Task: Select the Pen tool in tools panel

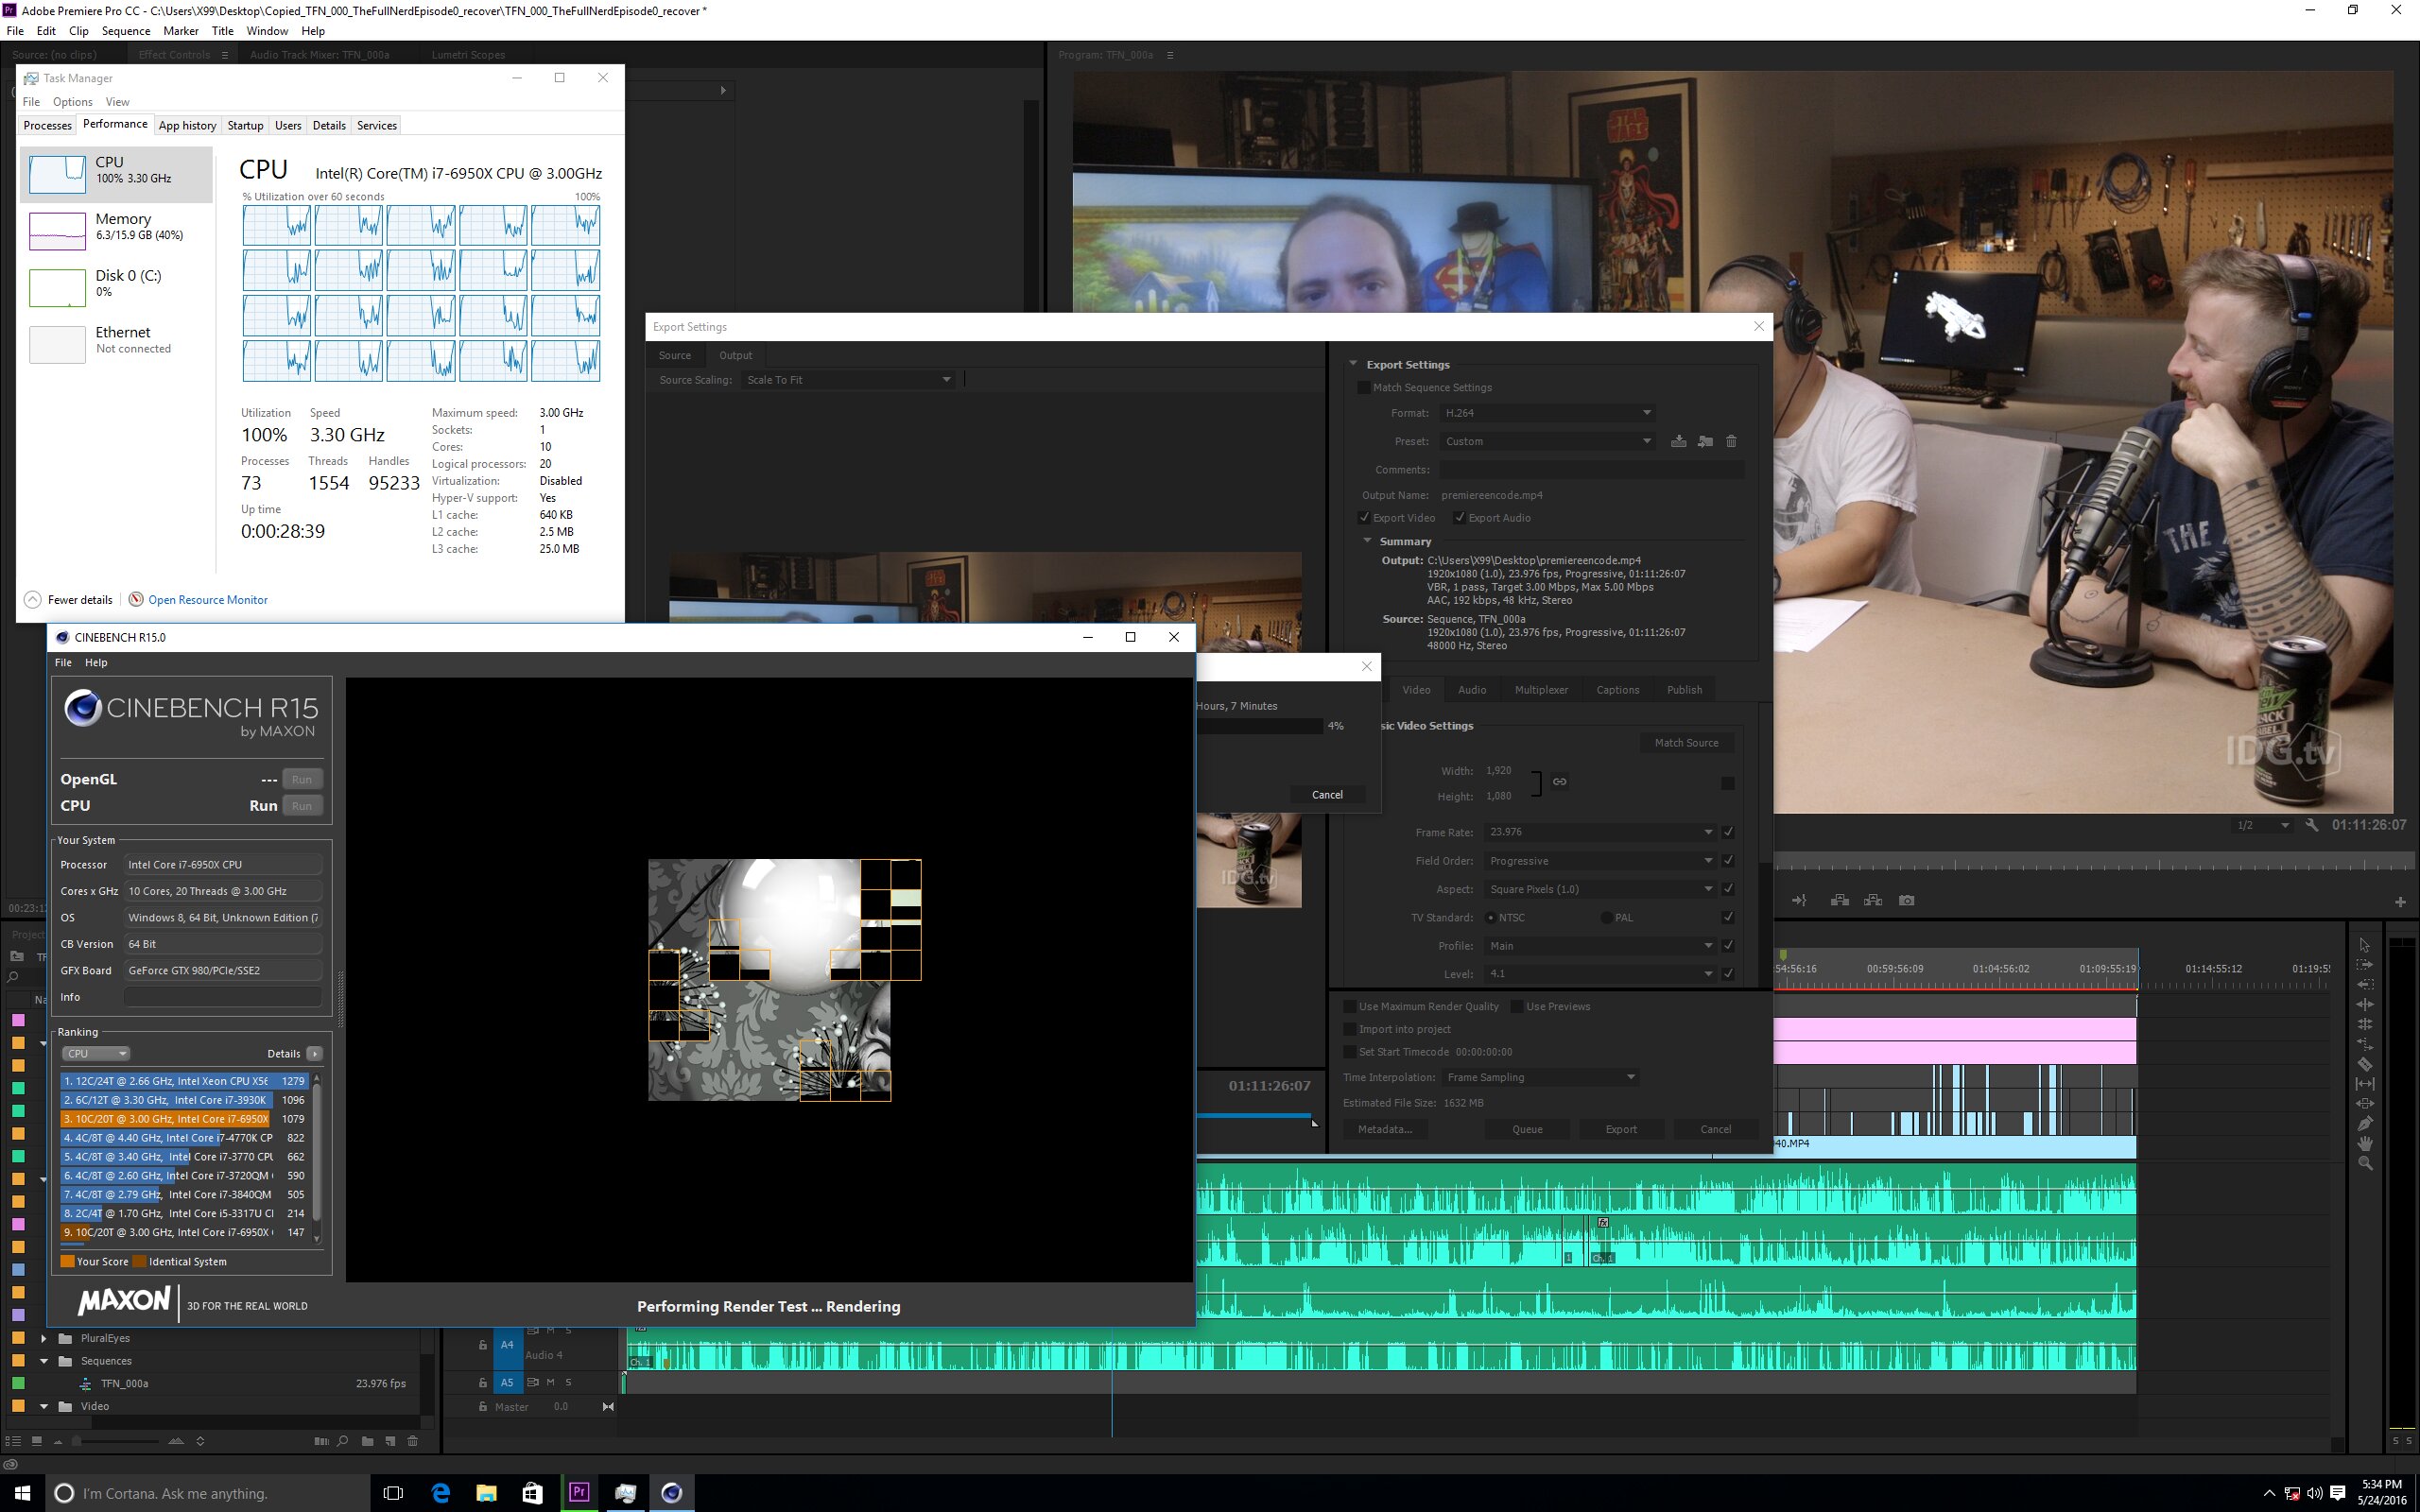Action: (2365, 1124)
